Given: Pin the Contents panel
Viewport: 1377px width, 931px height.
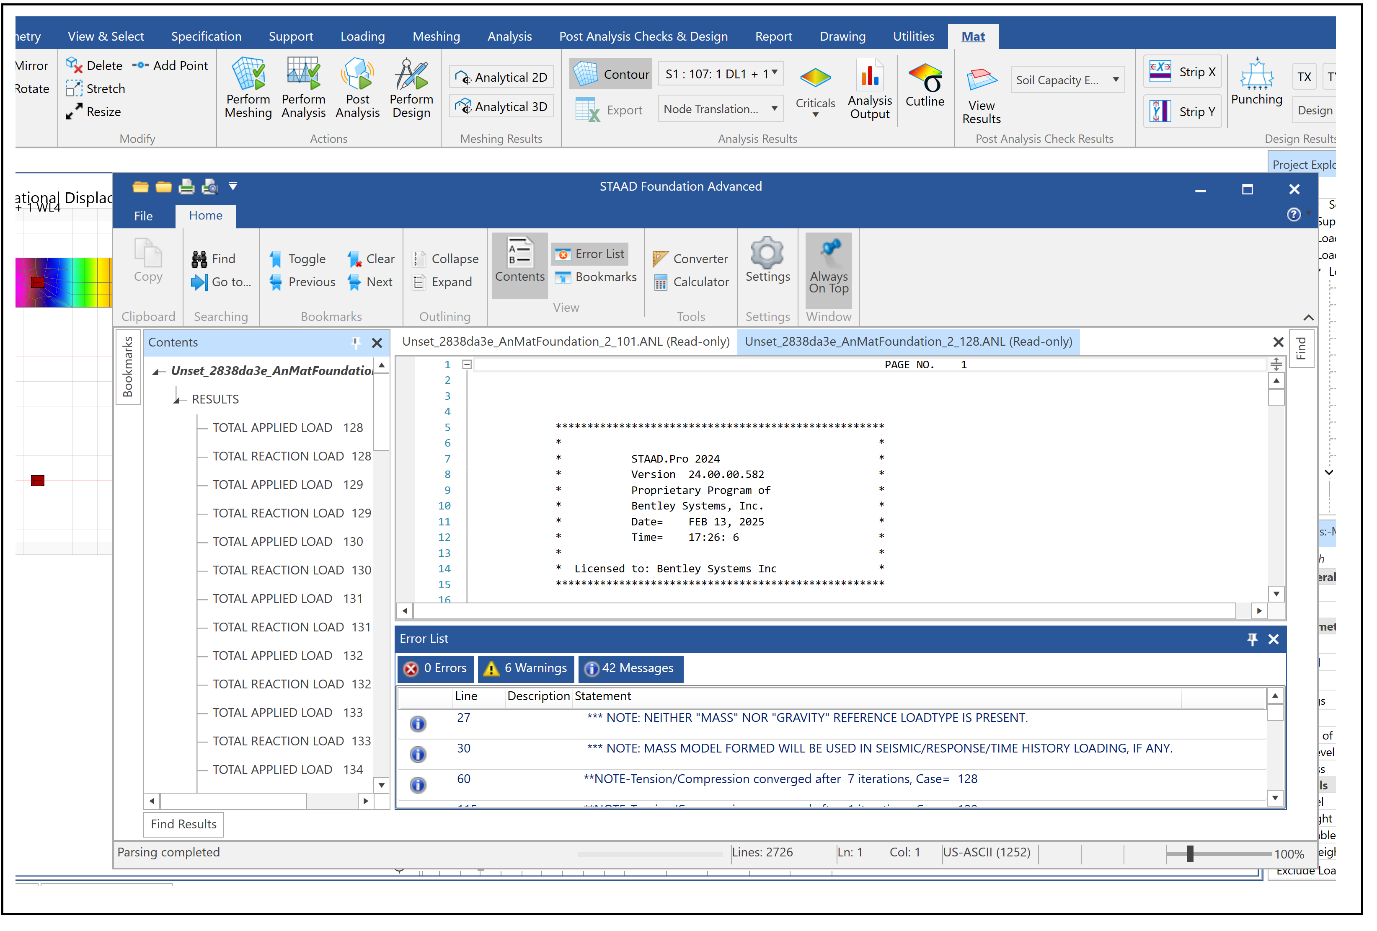Looking at the screenshot, I should pos(356,343).
